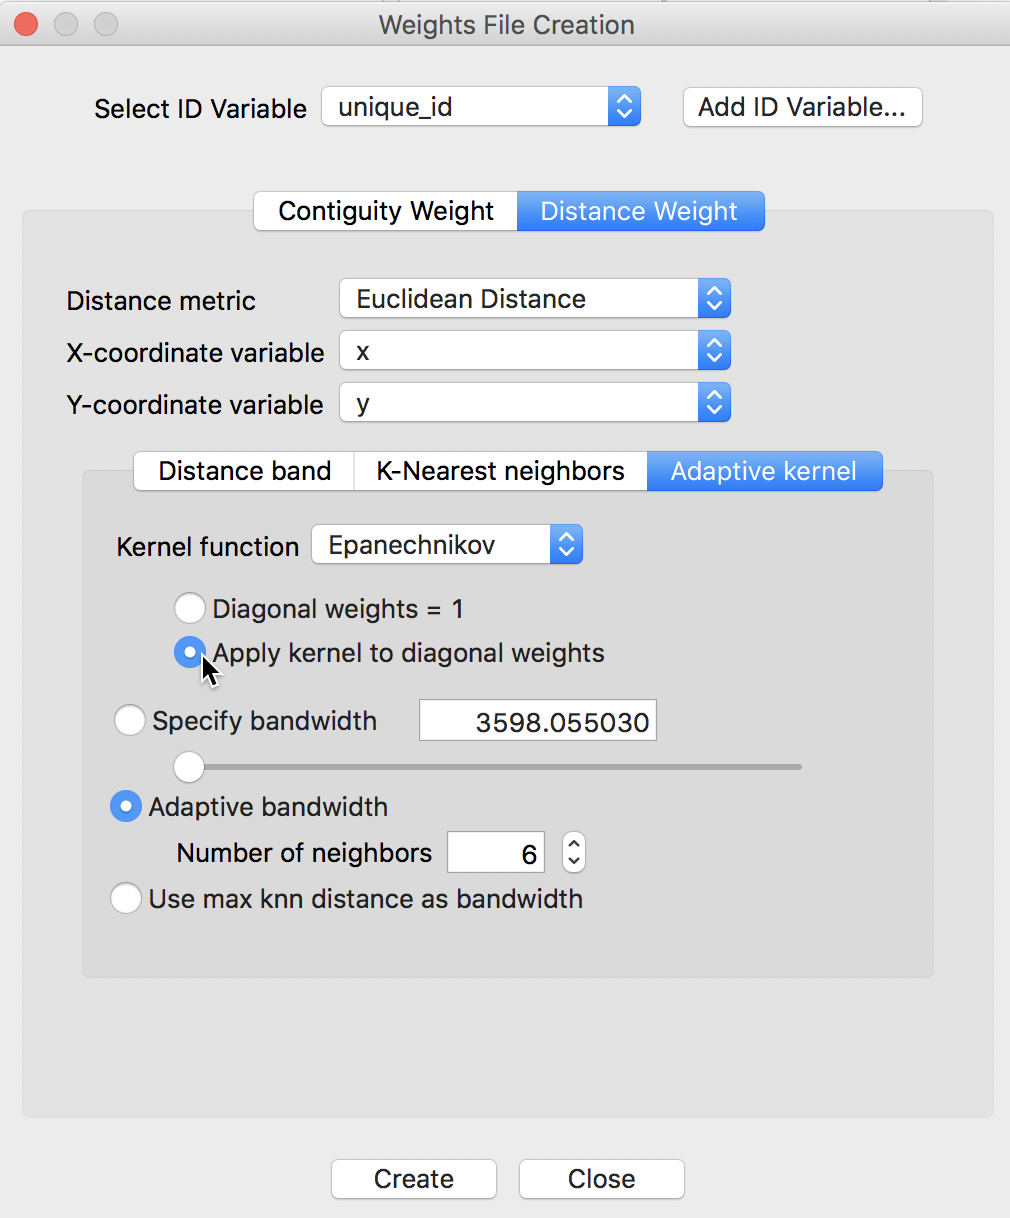Click the Close button
This screenshot has width=1010, height=1218.
(x=602, y=1179)
